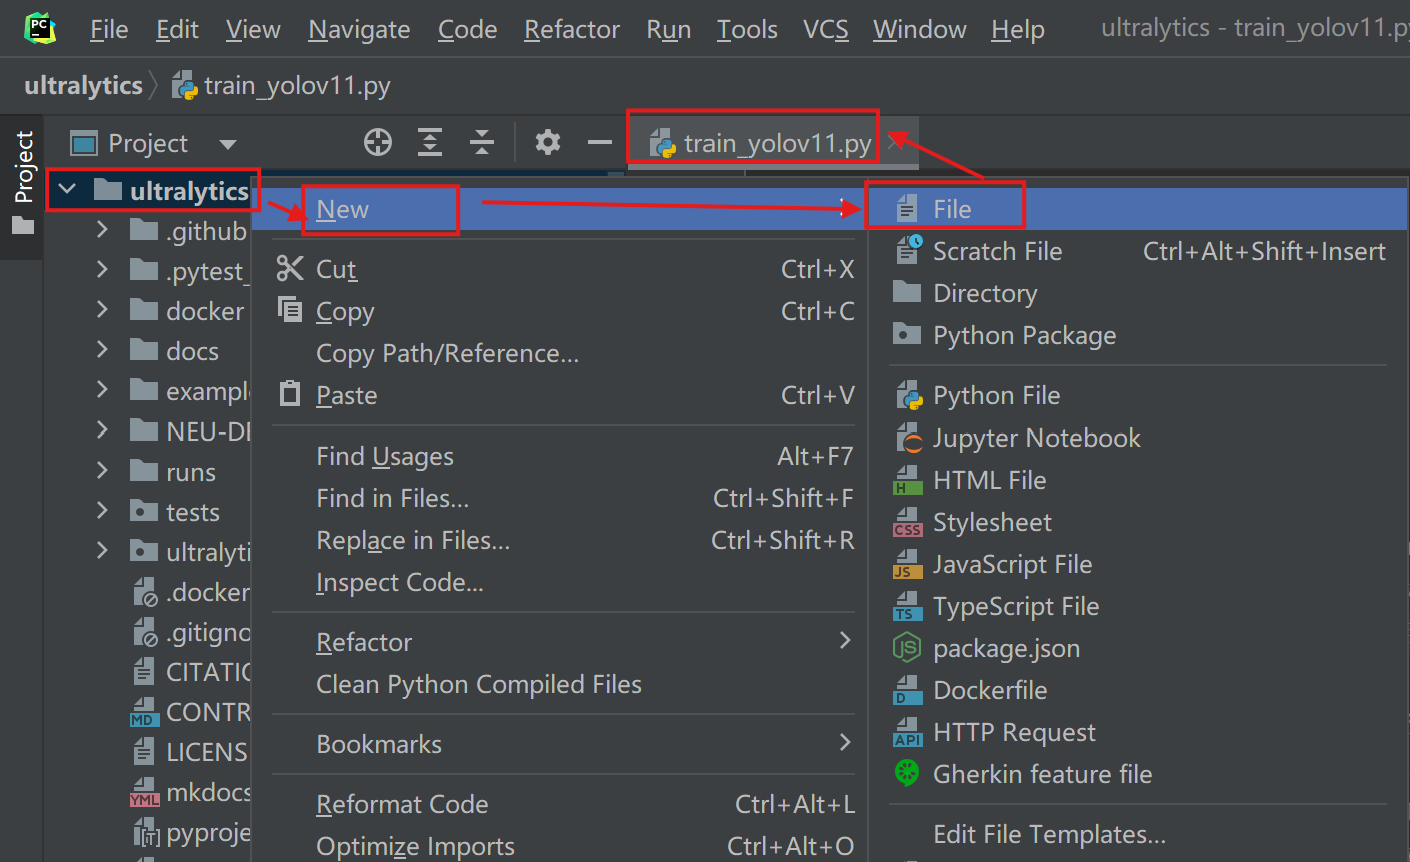Click the Expand All toolbar icon

(x=430, y=143)
